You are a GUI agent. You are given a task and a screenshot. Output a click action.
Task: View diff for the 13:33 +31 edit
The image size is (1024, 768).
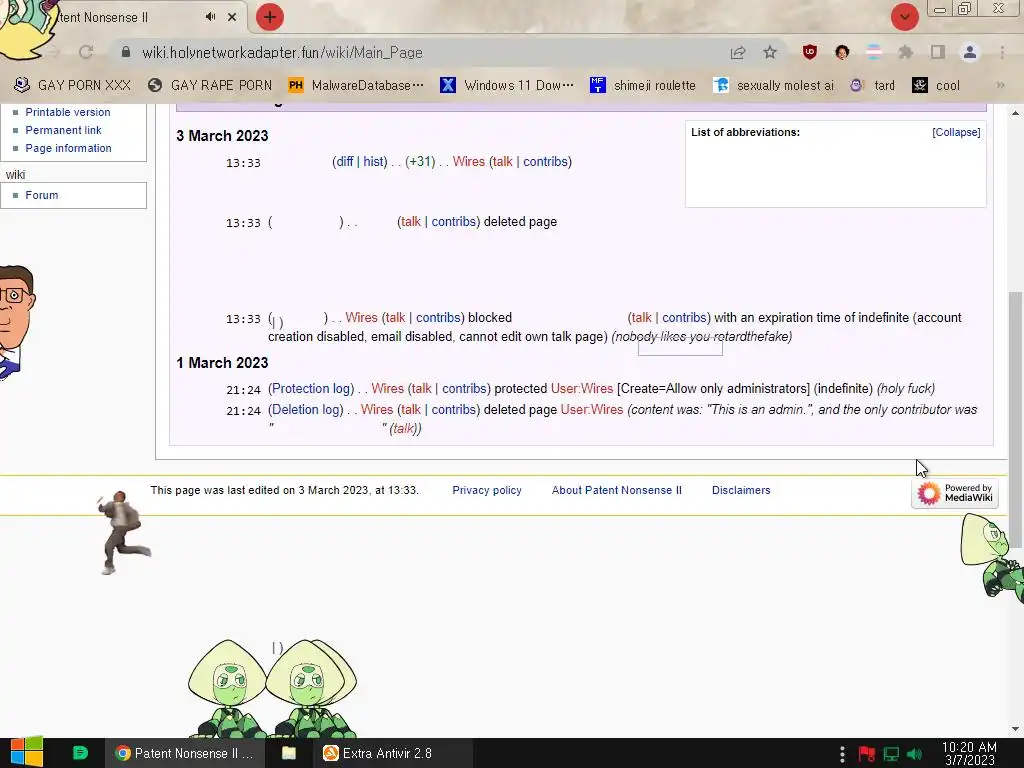click(345, 161)
